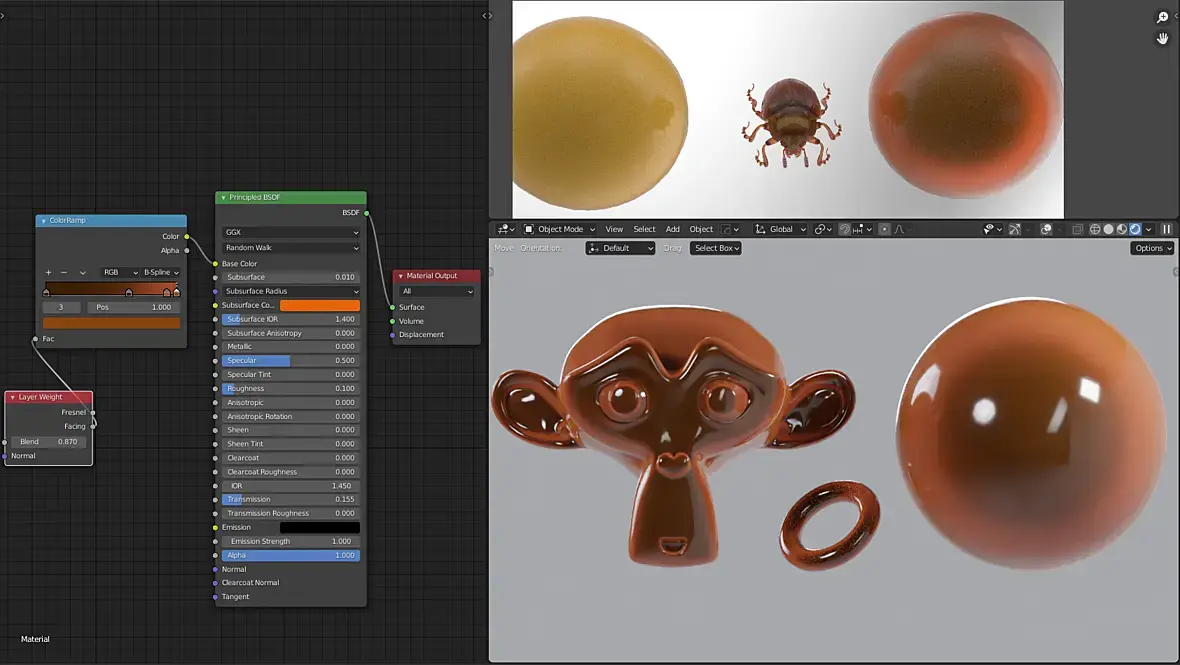Open the Object Mode dropdown
This screenshot has height=665, width=1180.
(x=560, y=229)
